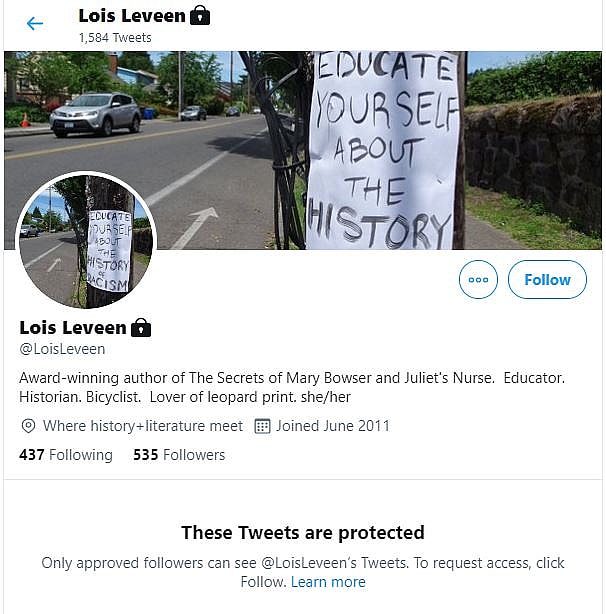Open the 437 Following list

pyautogui.click(x=66, y=455)
